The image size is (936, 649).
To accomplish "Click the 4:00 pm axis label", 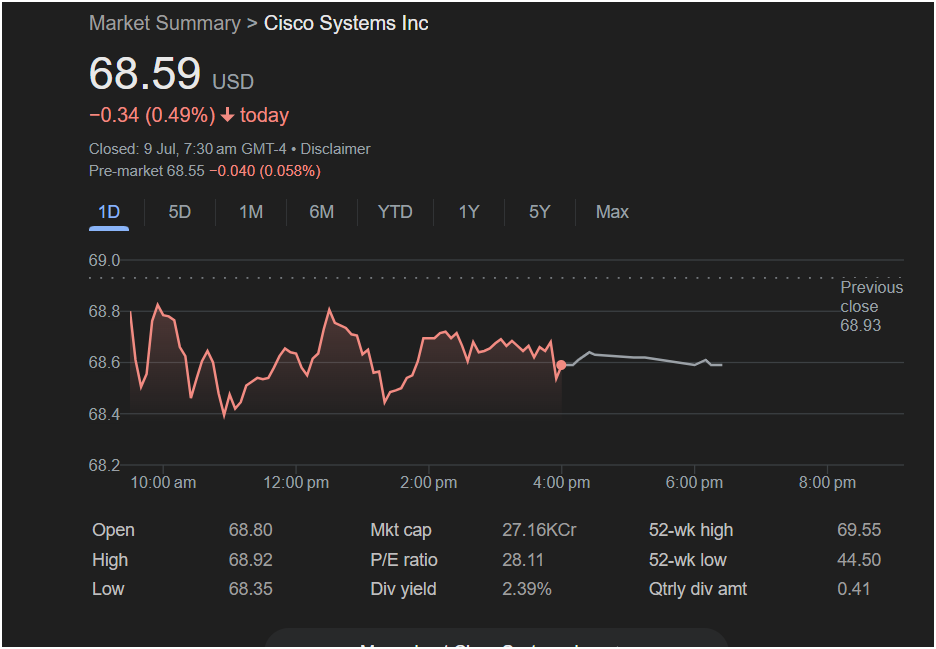I will 561,482.
